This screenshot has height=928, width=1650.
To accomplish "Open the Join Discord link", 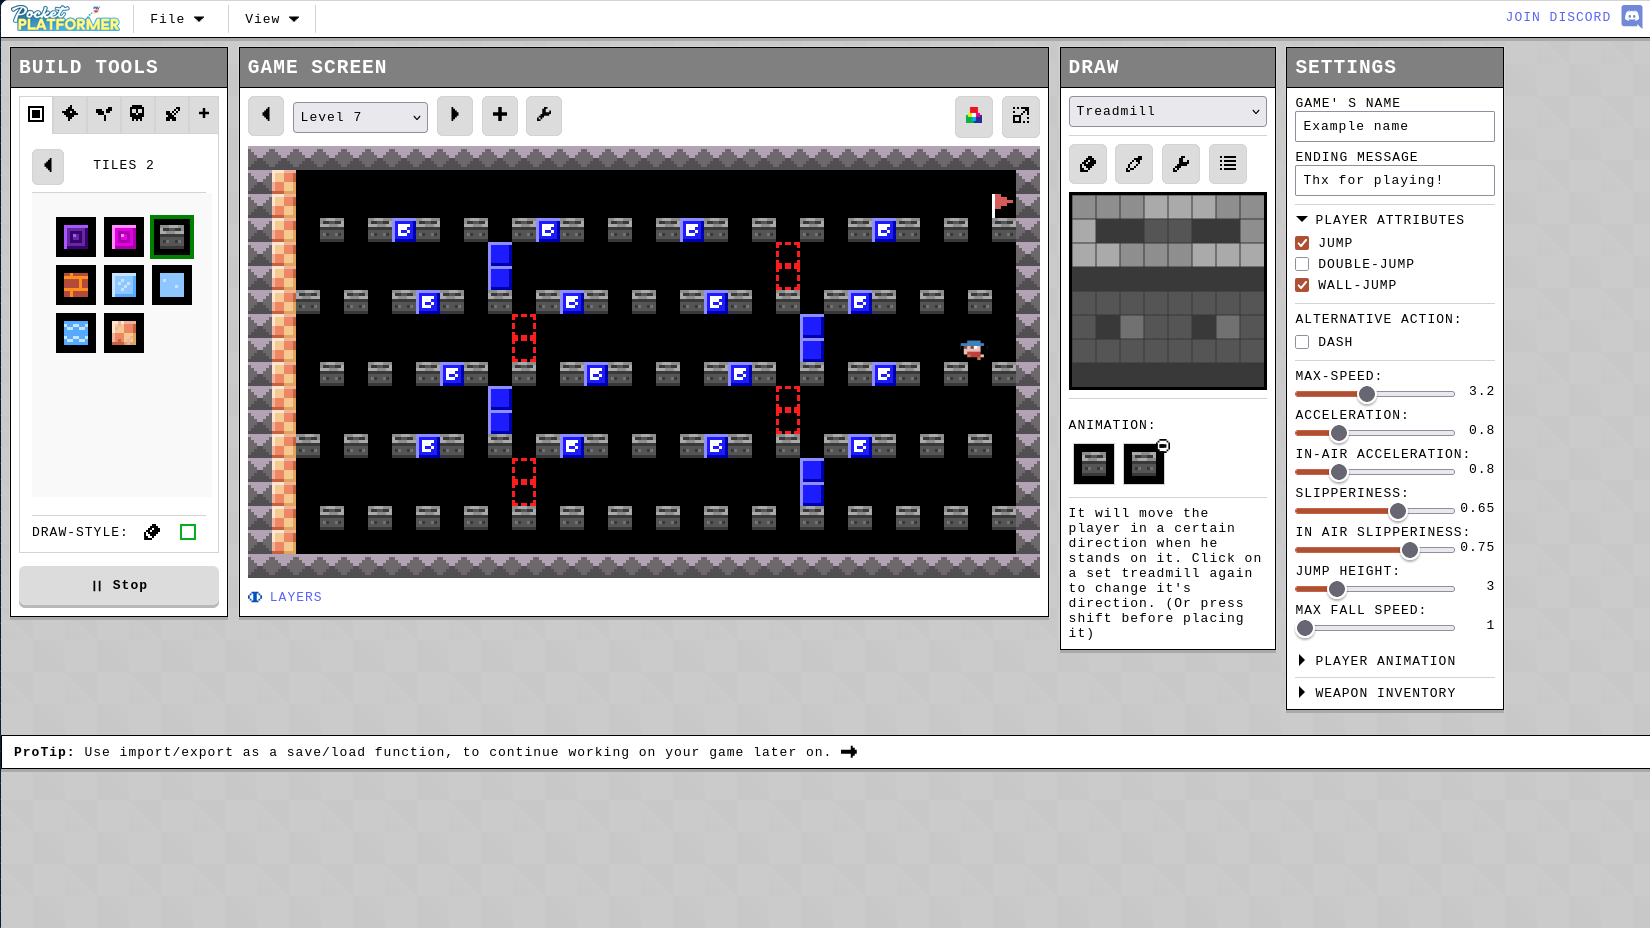I will (x=1558, y=17).
